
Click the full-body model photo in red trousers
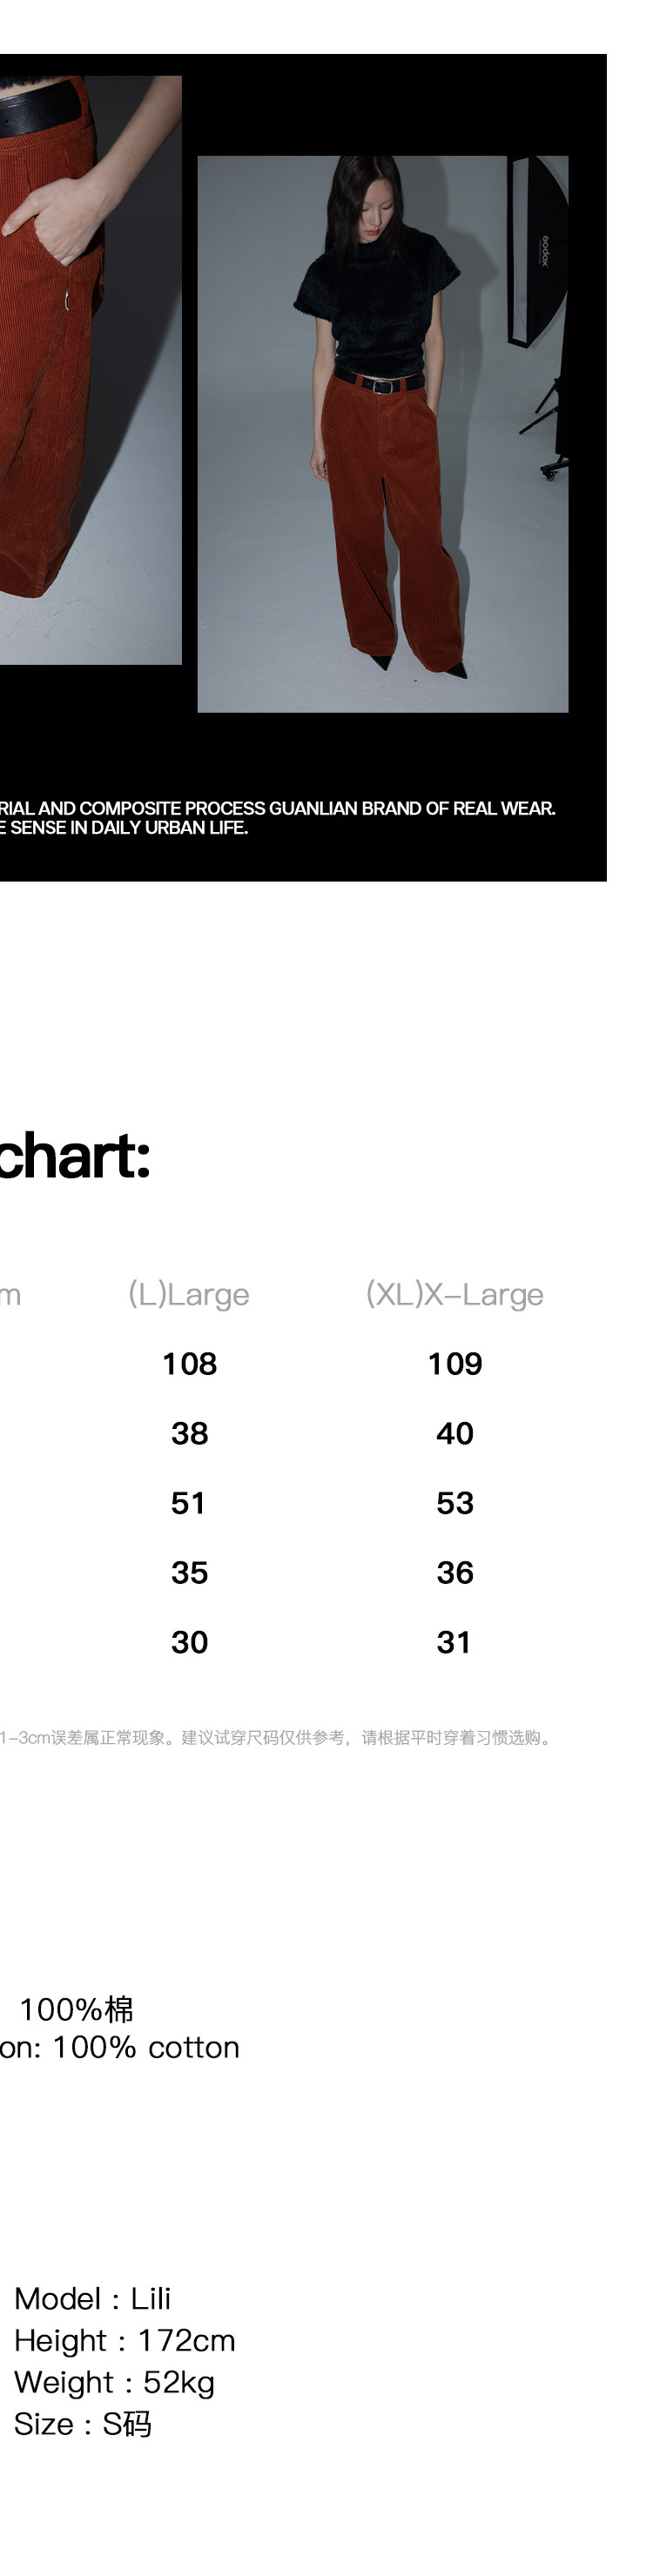pyautogui.click(x=382, y=433)
